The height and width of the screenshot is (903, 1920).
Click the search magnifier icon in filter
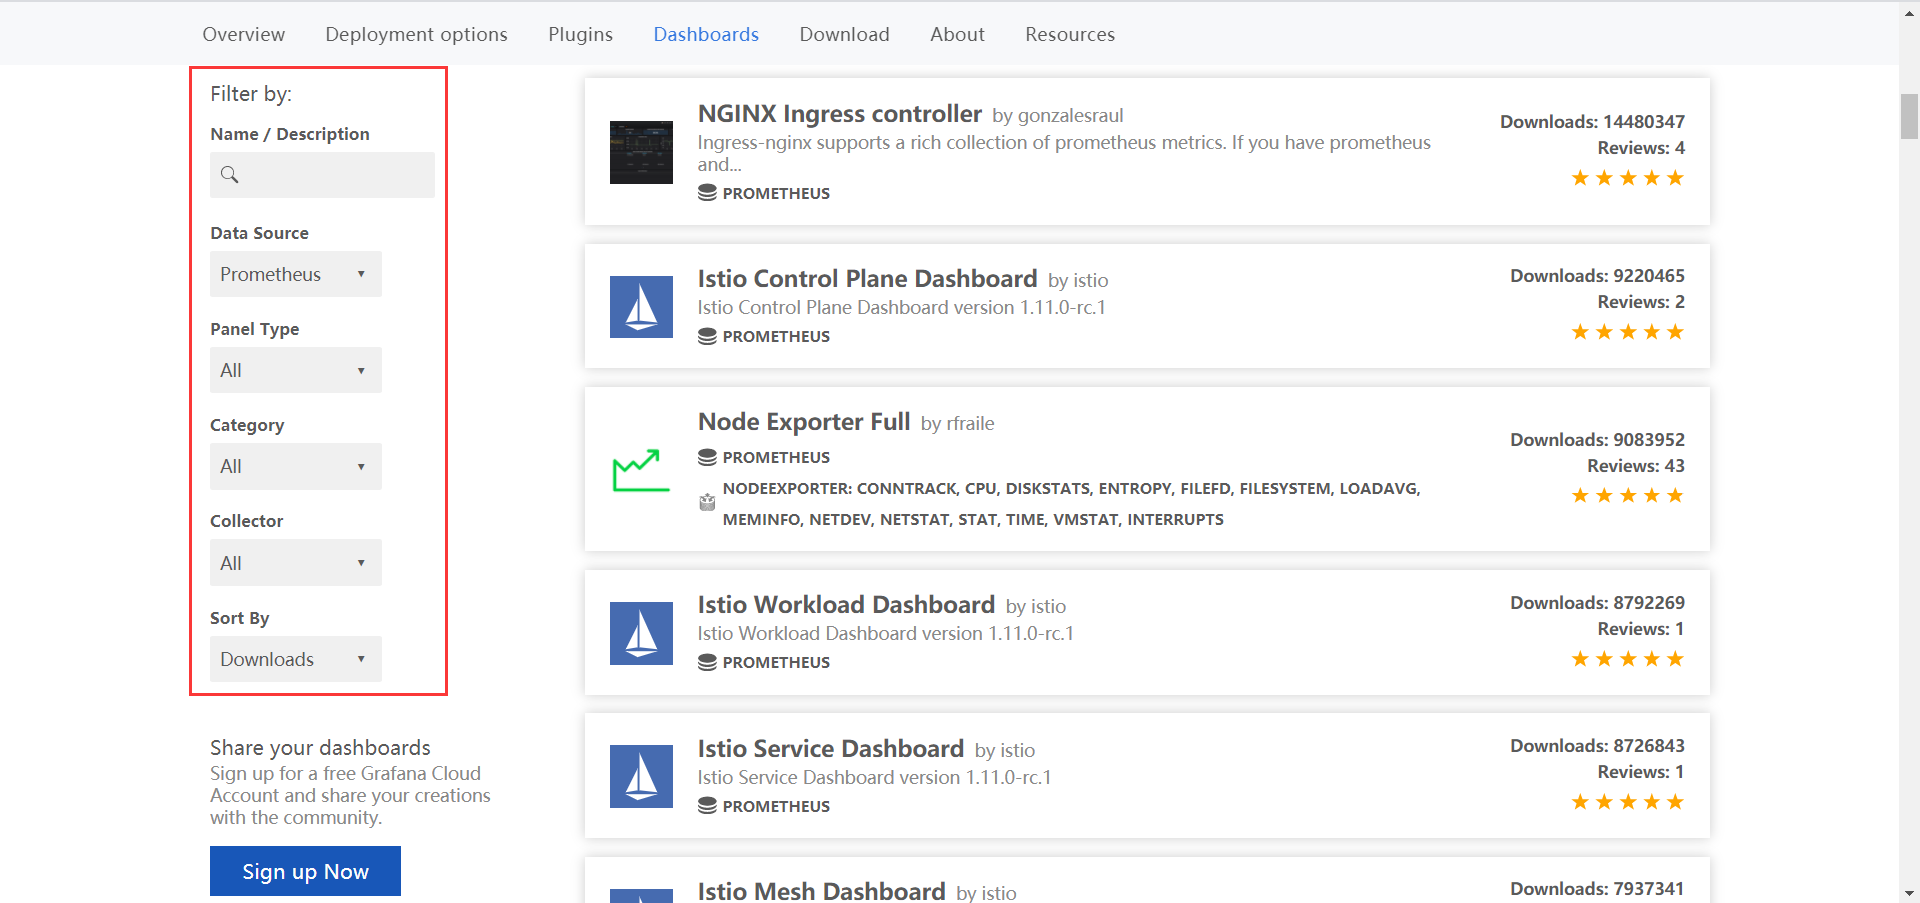(x=230, y=175)
